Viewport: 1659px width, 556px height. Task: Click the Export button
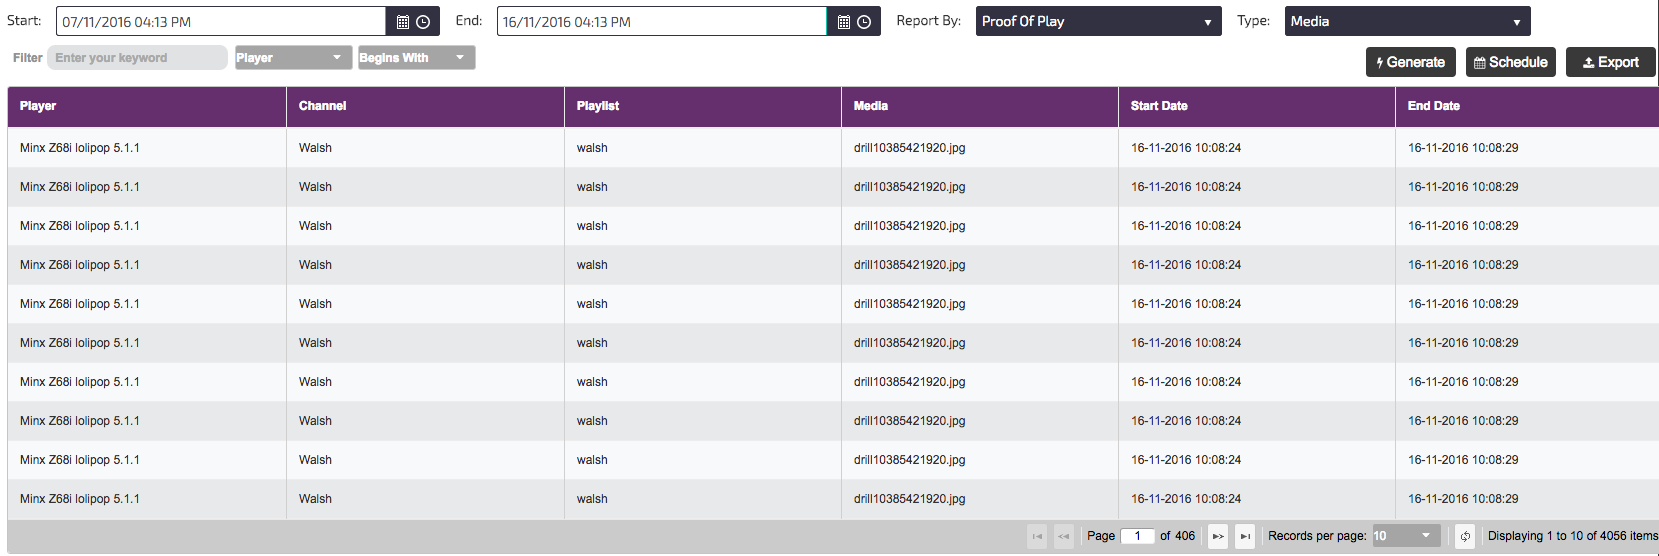(1610, 62)
